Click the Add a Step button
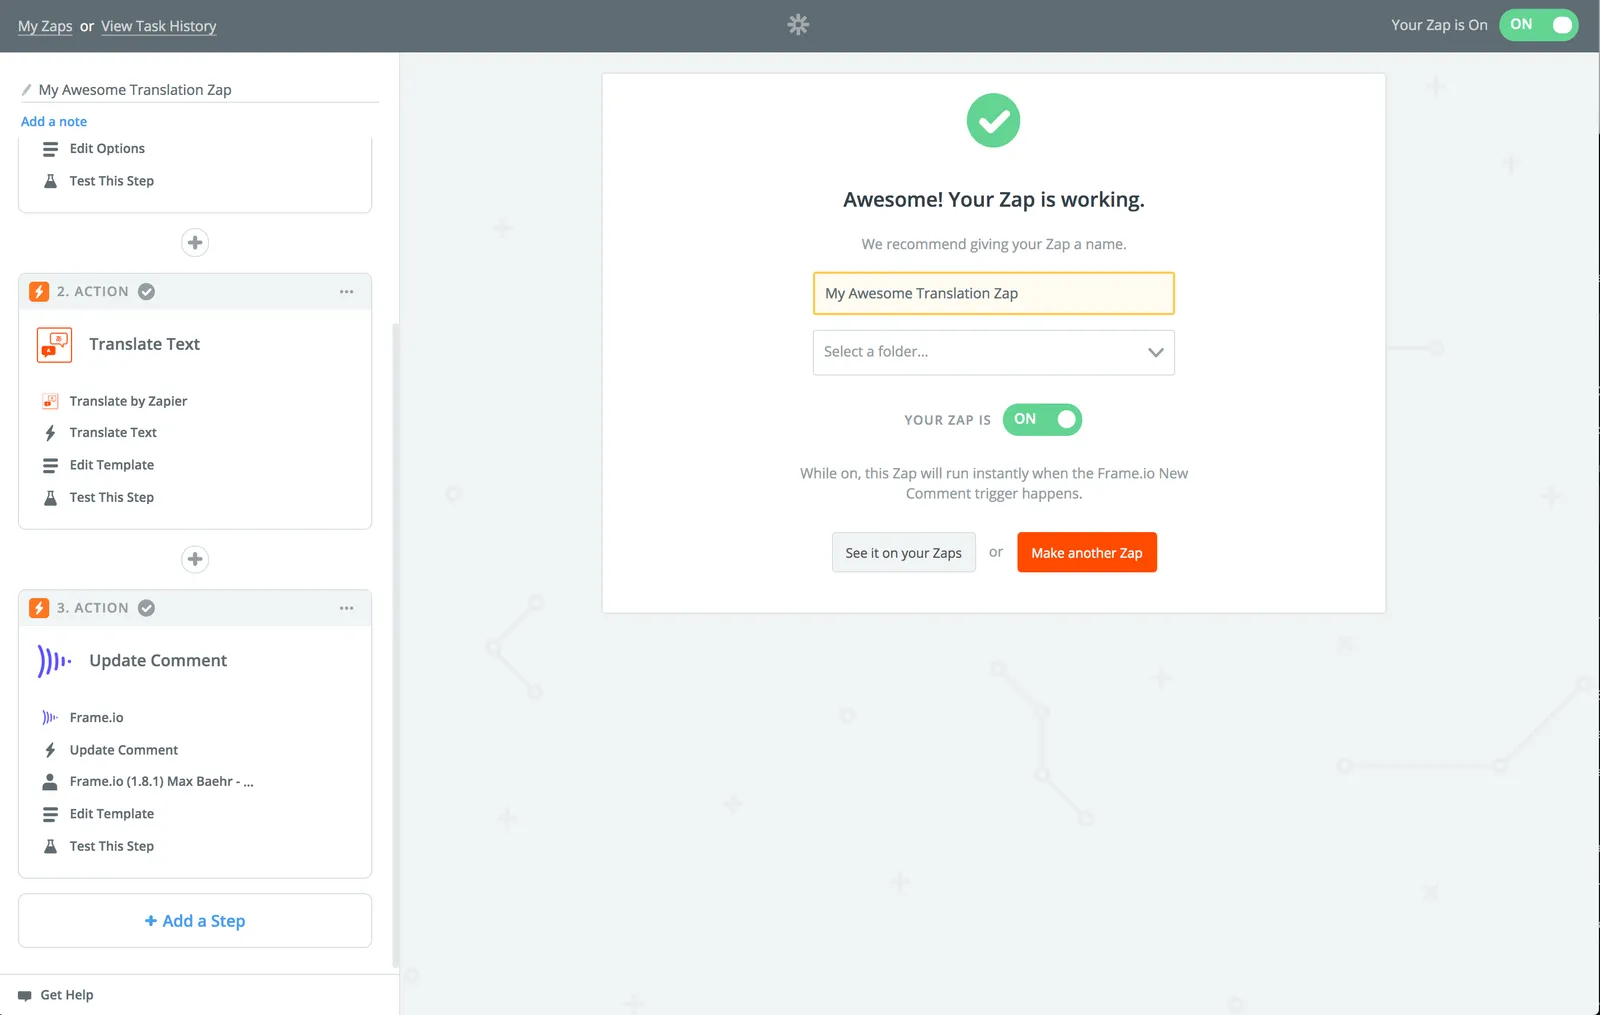The image size is (1600, 1015). point(195,921)
